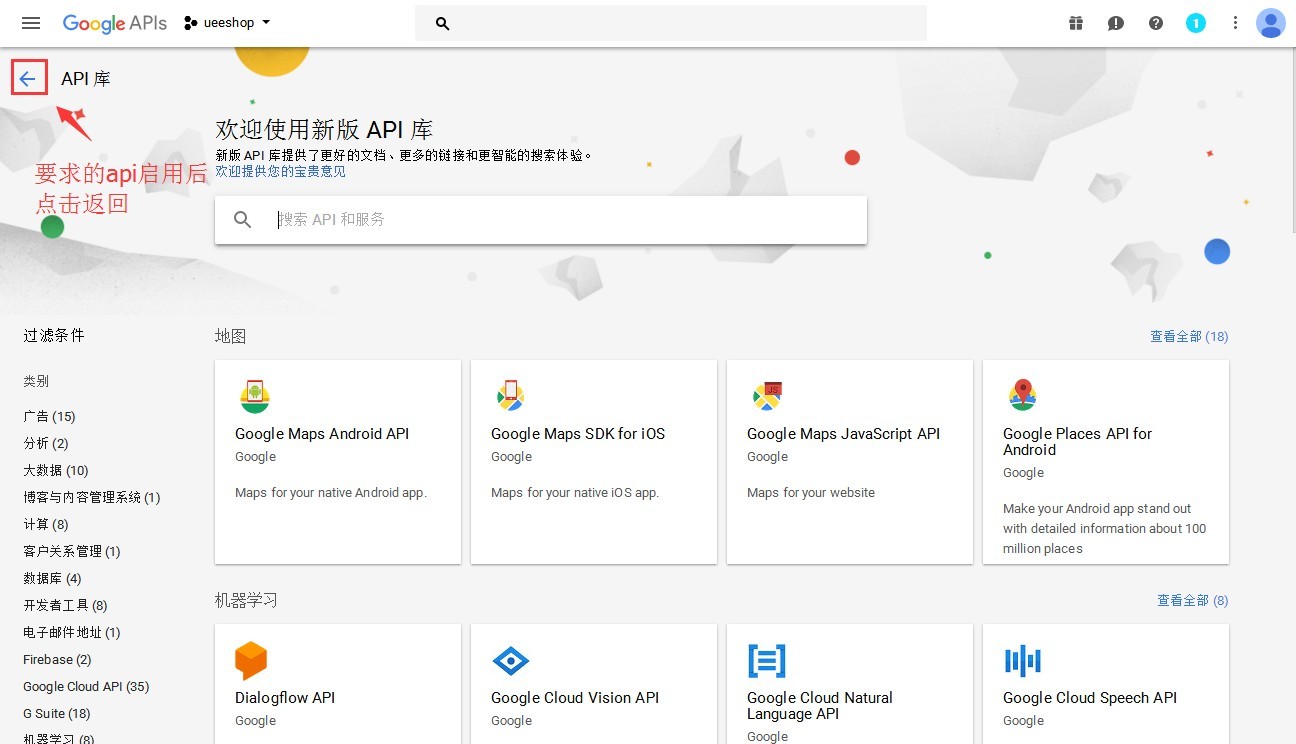Viewport: 1296px width, 744px height.
Task: Filter by 开发者工具 (8) category
Action: [x=65, y=605]
